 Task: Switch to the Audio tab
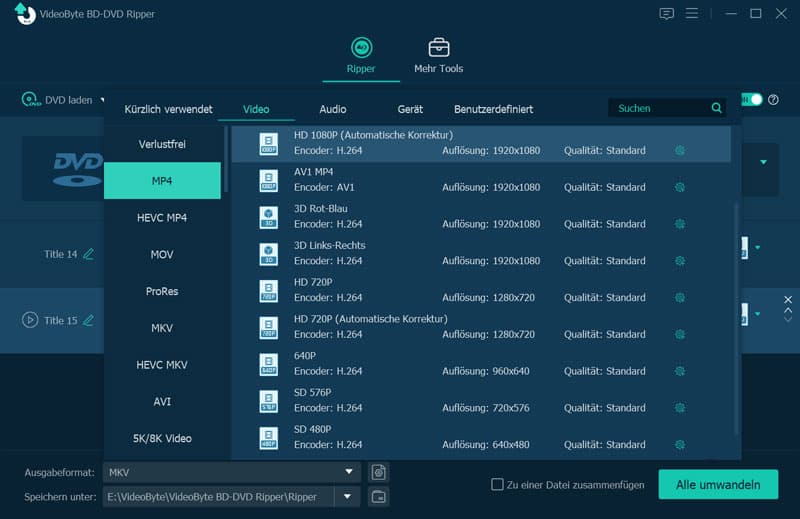333,109
